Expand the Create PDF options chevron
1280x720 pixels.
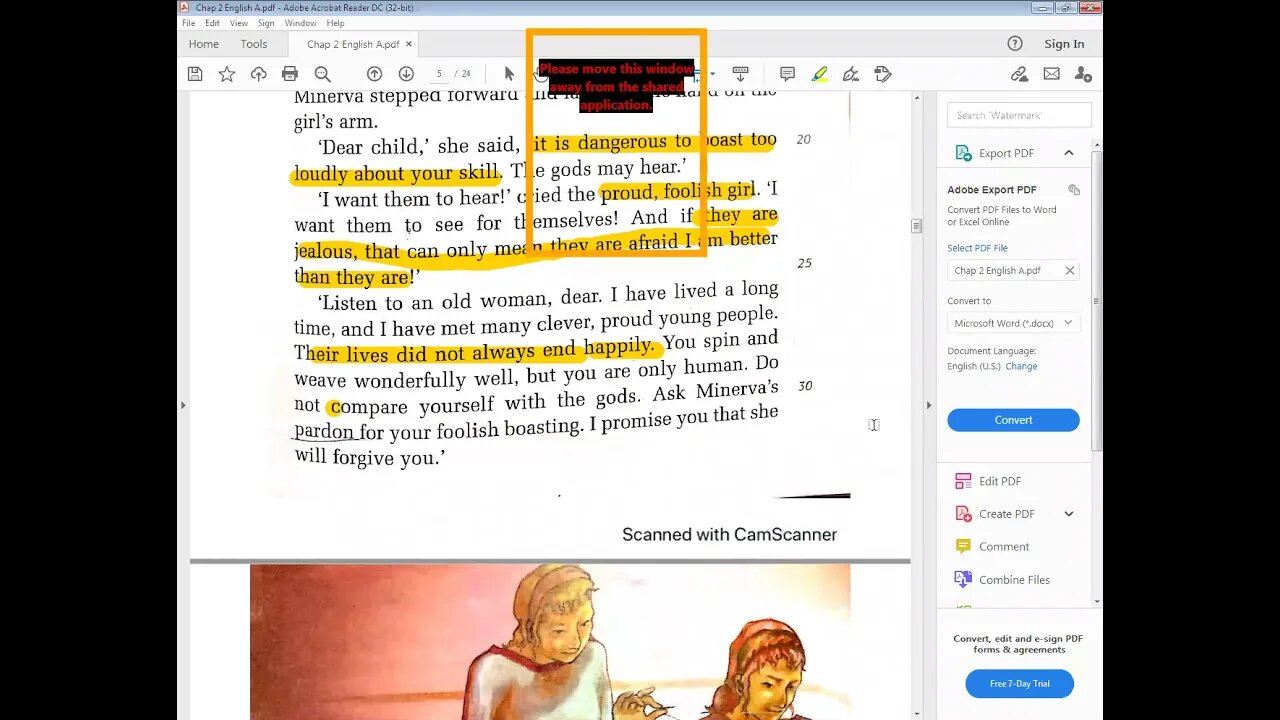tap(1069, 514)
